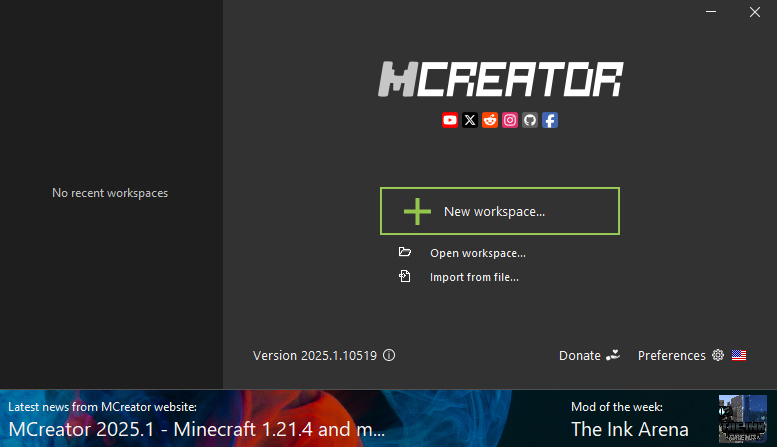The height and width of the screenshot is (447, 777).
Task: Minimize the MCreator window
Action: tap(711, 11)
